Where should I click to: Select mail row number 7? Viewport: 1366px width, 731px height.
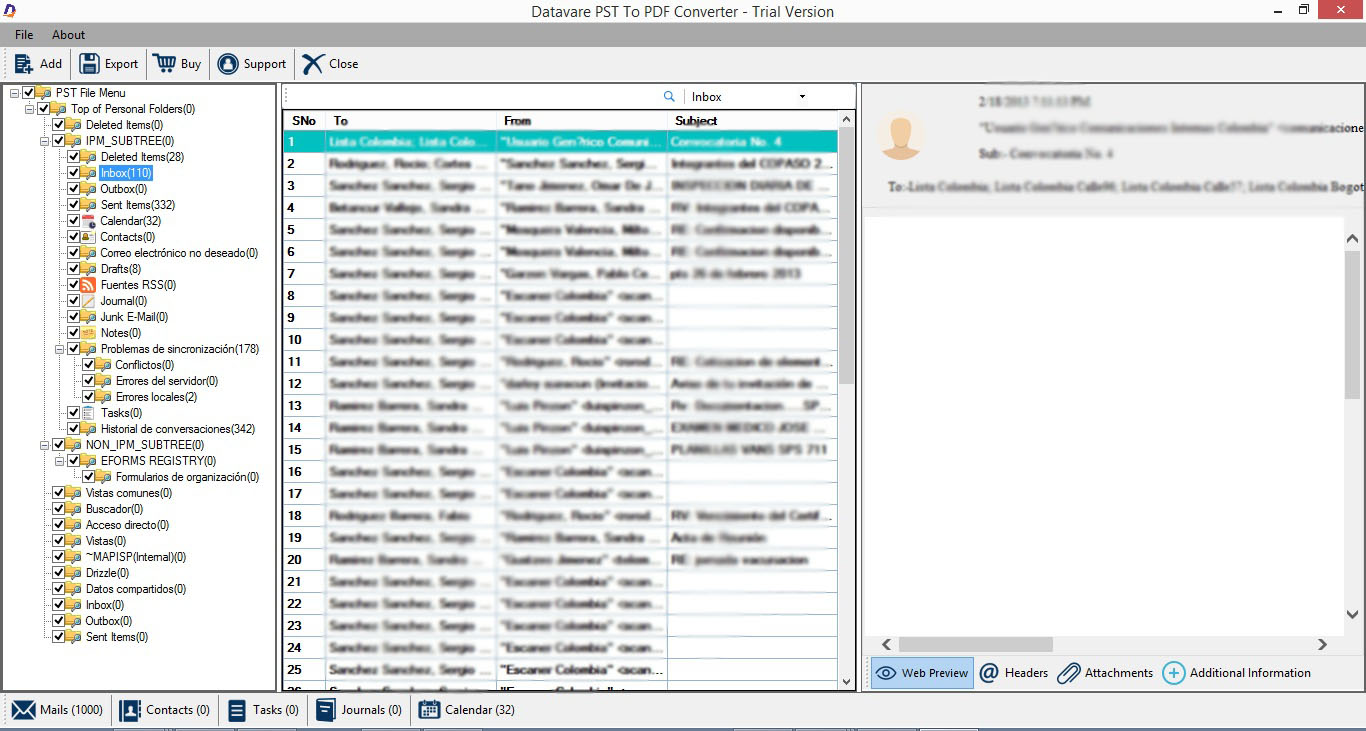(560, 274)
